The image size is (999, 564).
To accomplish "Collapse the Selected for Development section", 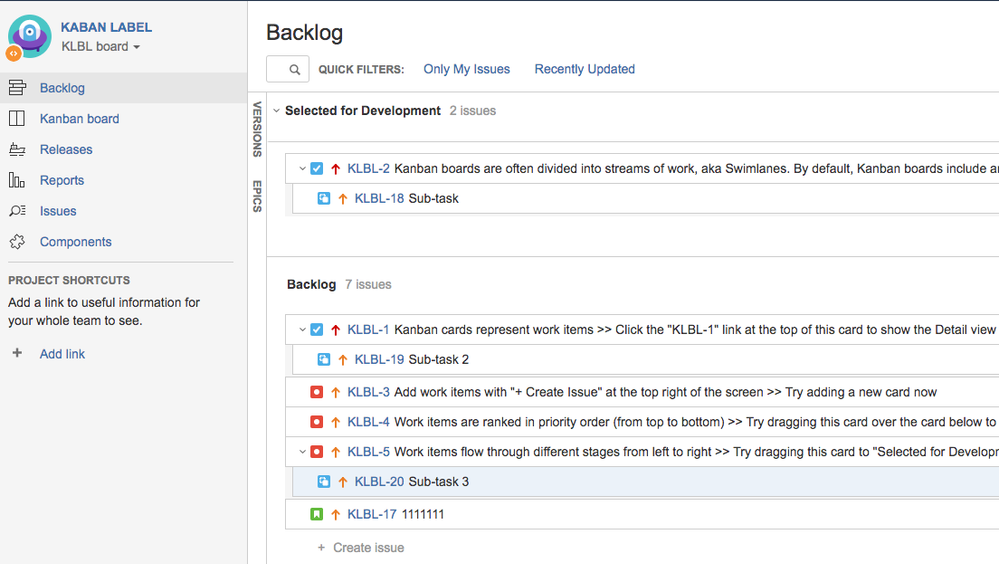I will 277,111.
